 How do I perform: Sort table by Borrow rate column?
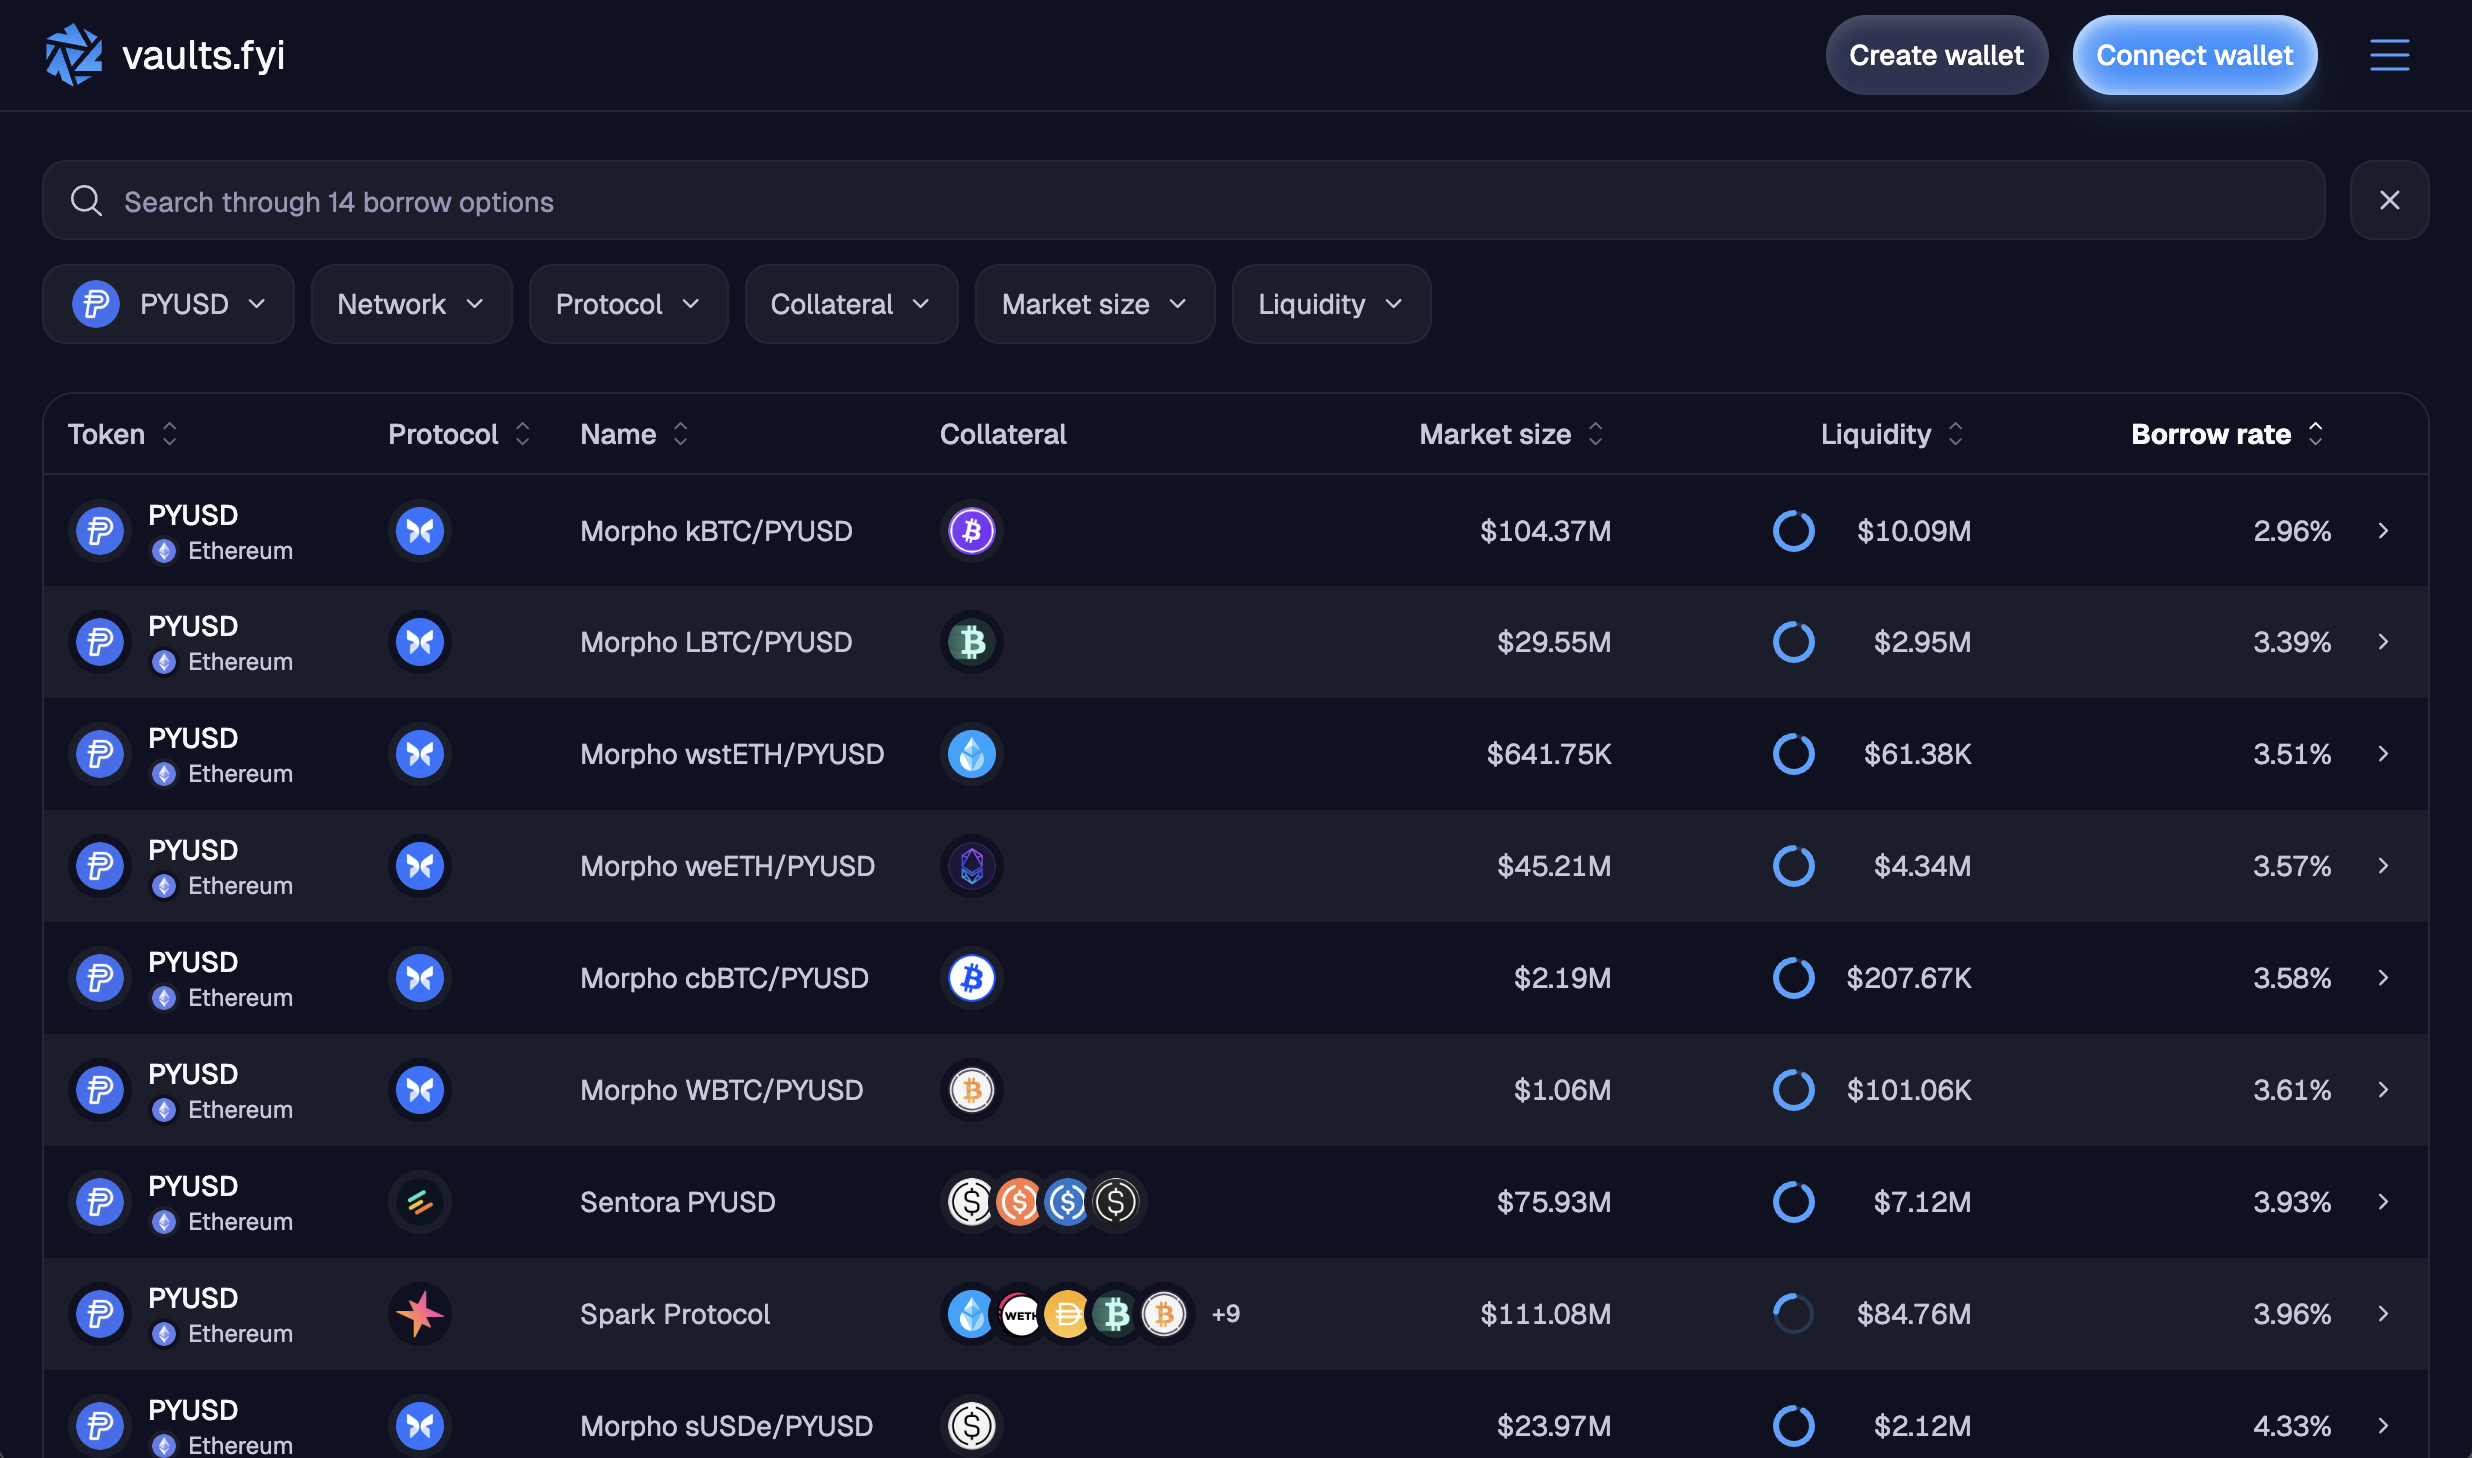(2227, 434)
